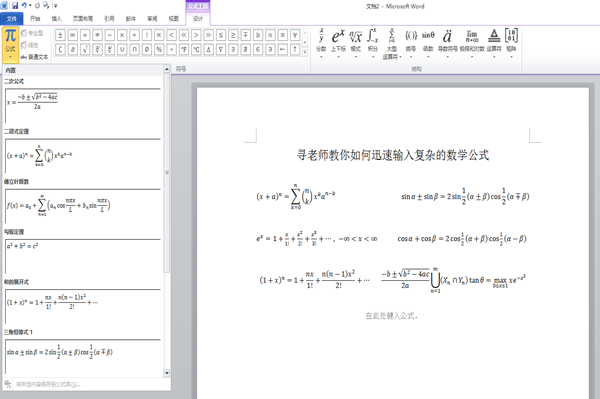600x399 pixels.
Task: Open the Customize Quick Access Toolbar dropdown
Action: point(56,6)
